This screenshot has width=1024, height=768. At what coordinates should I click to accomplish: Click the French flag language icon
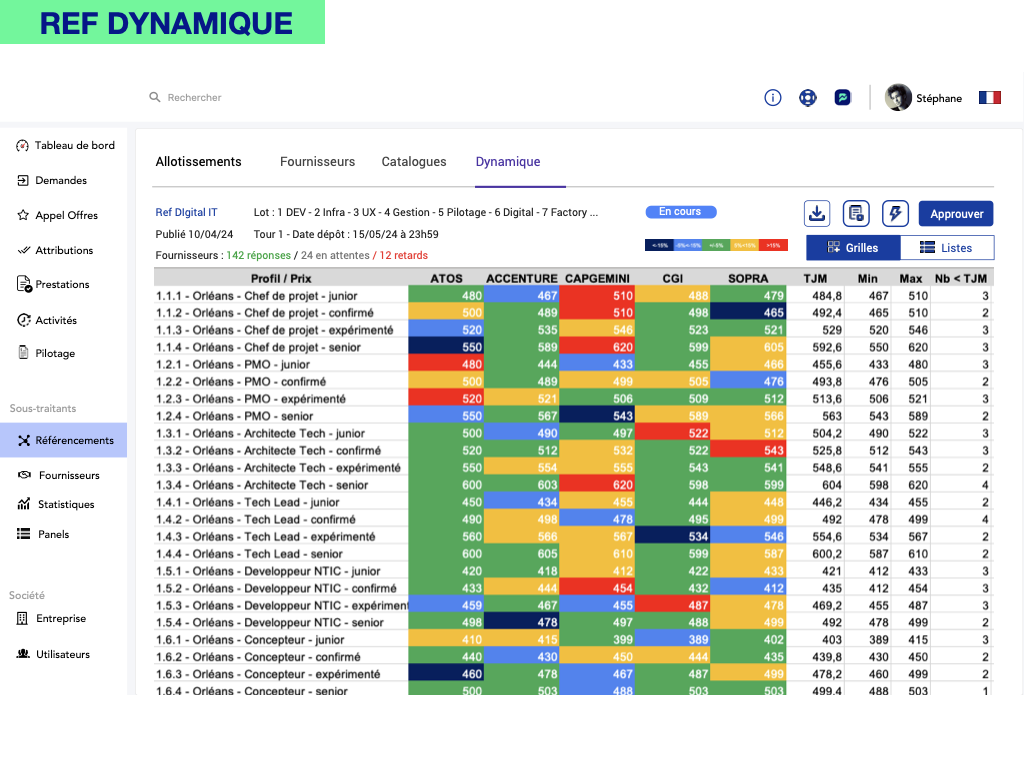point(989,98)
